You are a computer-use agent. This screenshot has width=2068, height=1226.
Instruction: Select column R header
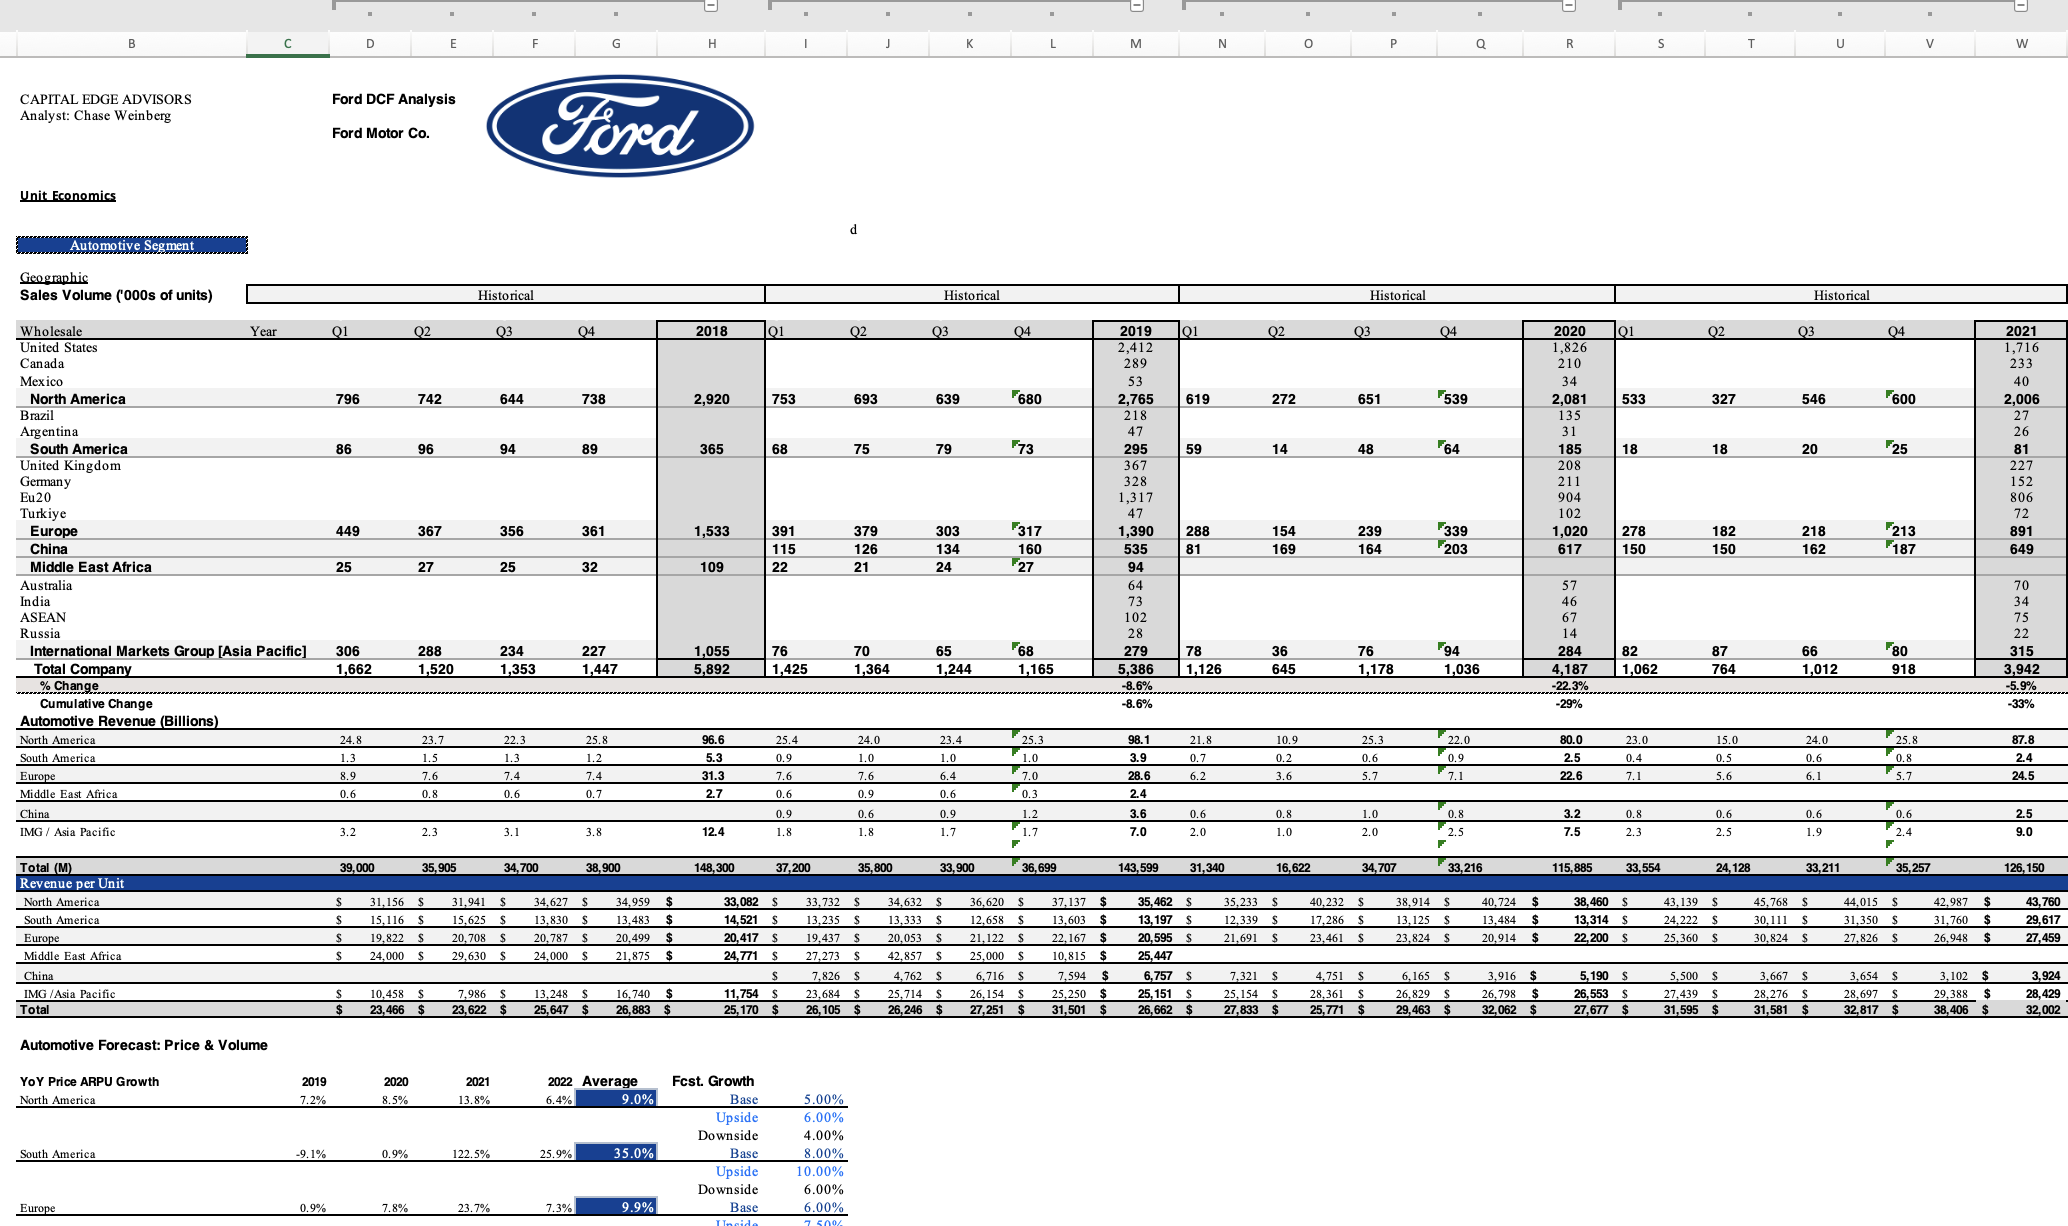click(1569, 44)
